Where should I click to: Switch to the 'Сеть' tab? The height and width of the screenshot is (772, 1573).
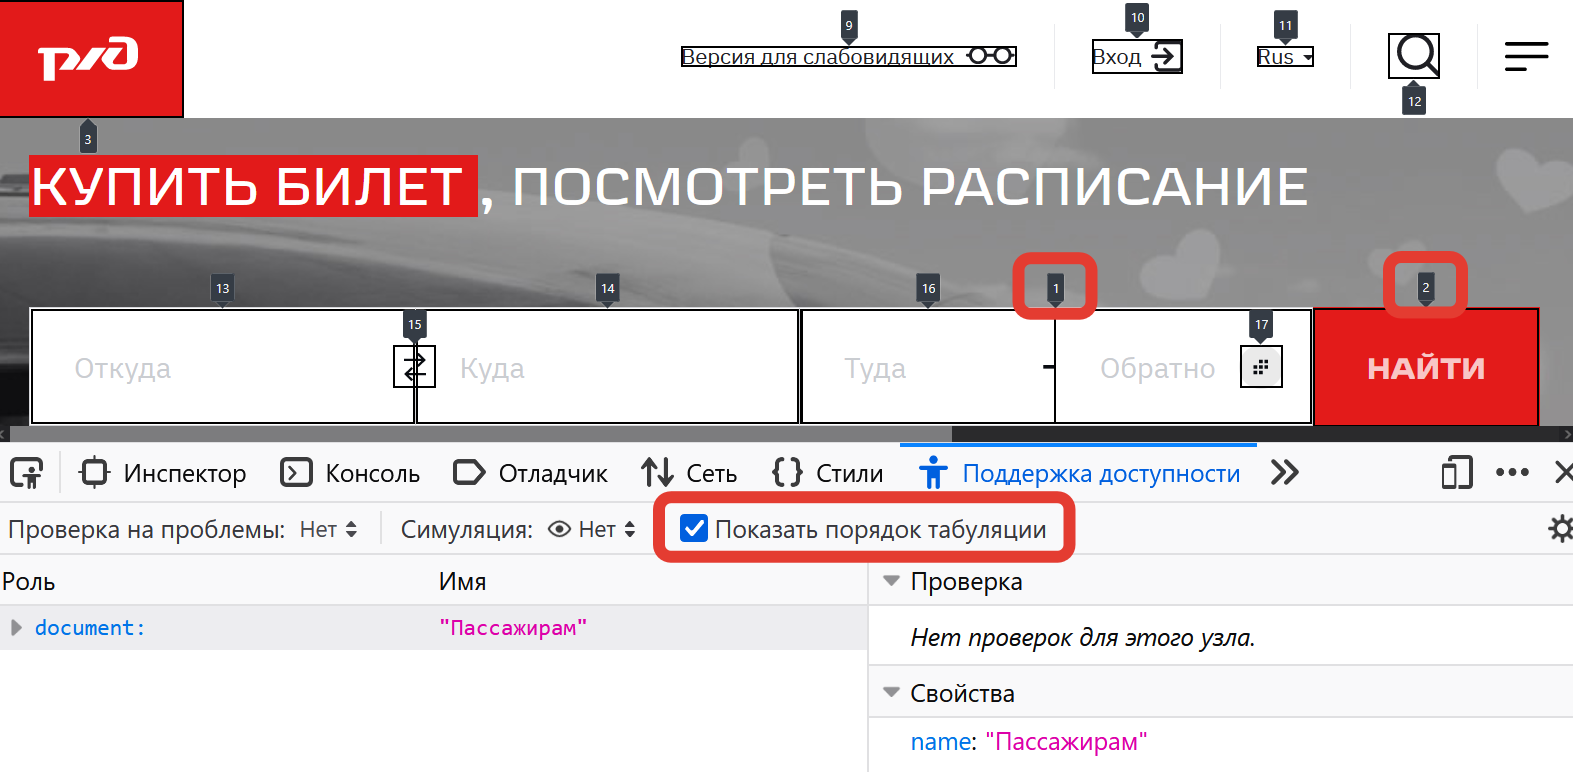[689, 473]
